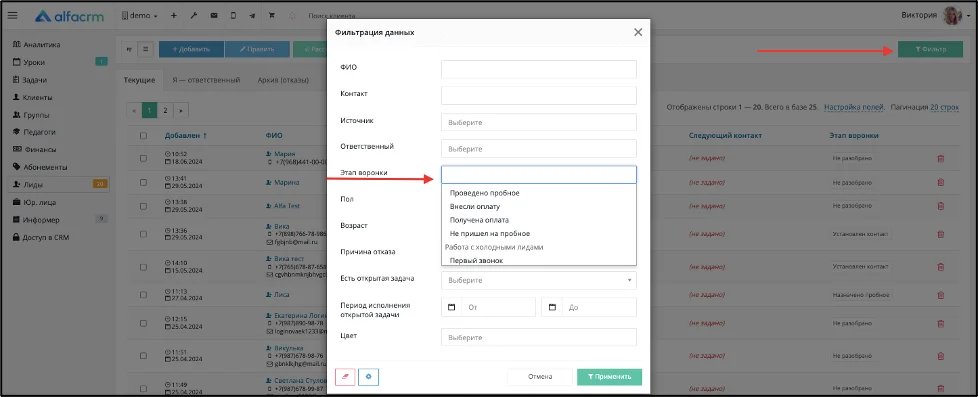Open the Цвет dropdown

pyautogui.click(x=539, y=337)
